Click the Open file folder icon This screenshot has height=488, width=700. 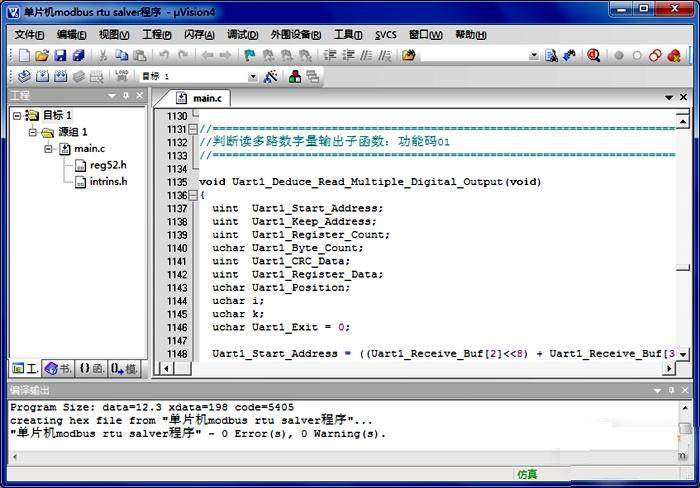[x=40, y=56]
